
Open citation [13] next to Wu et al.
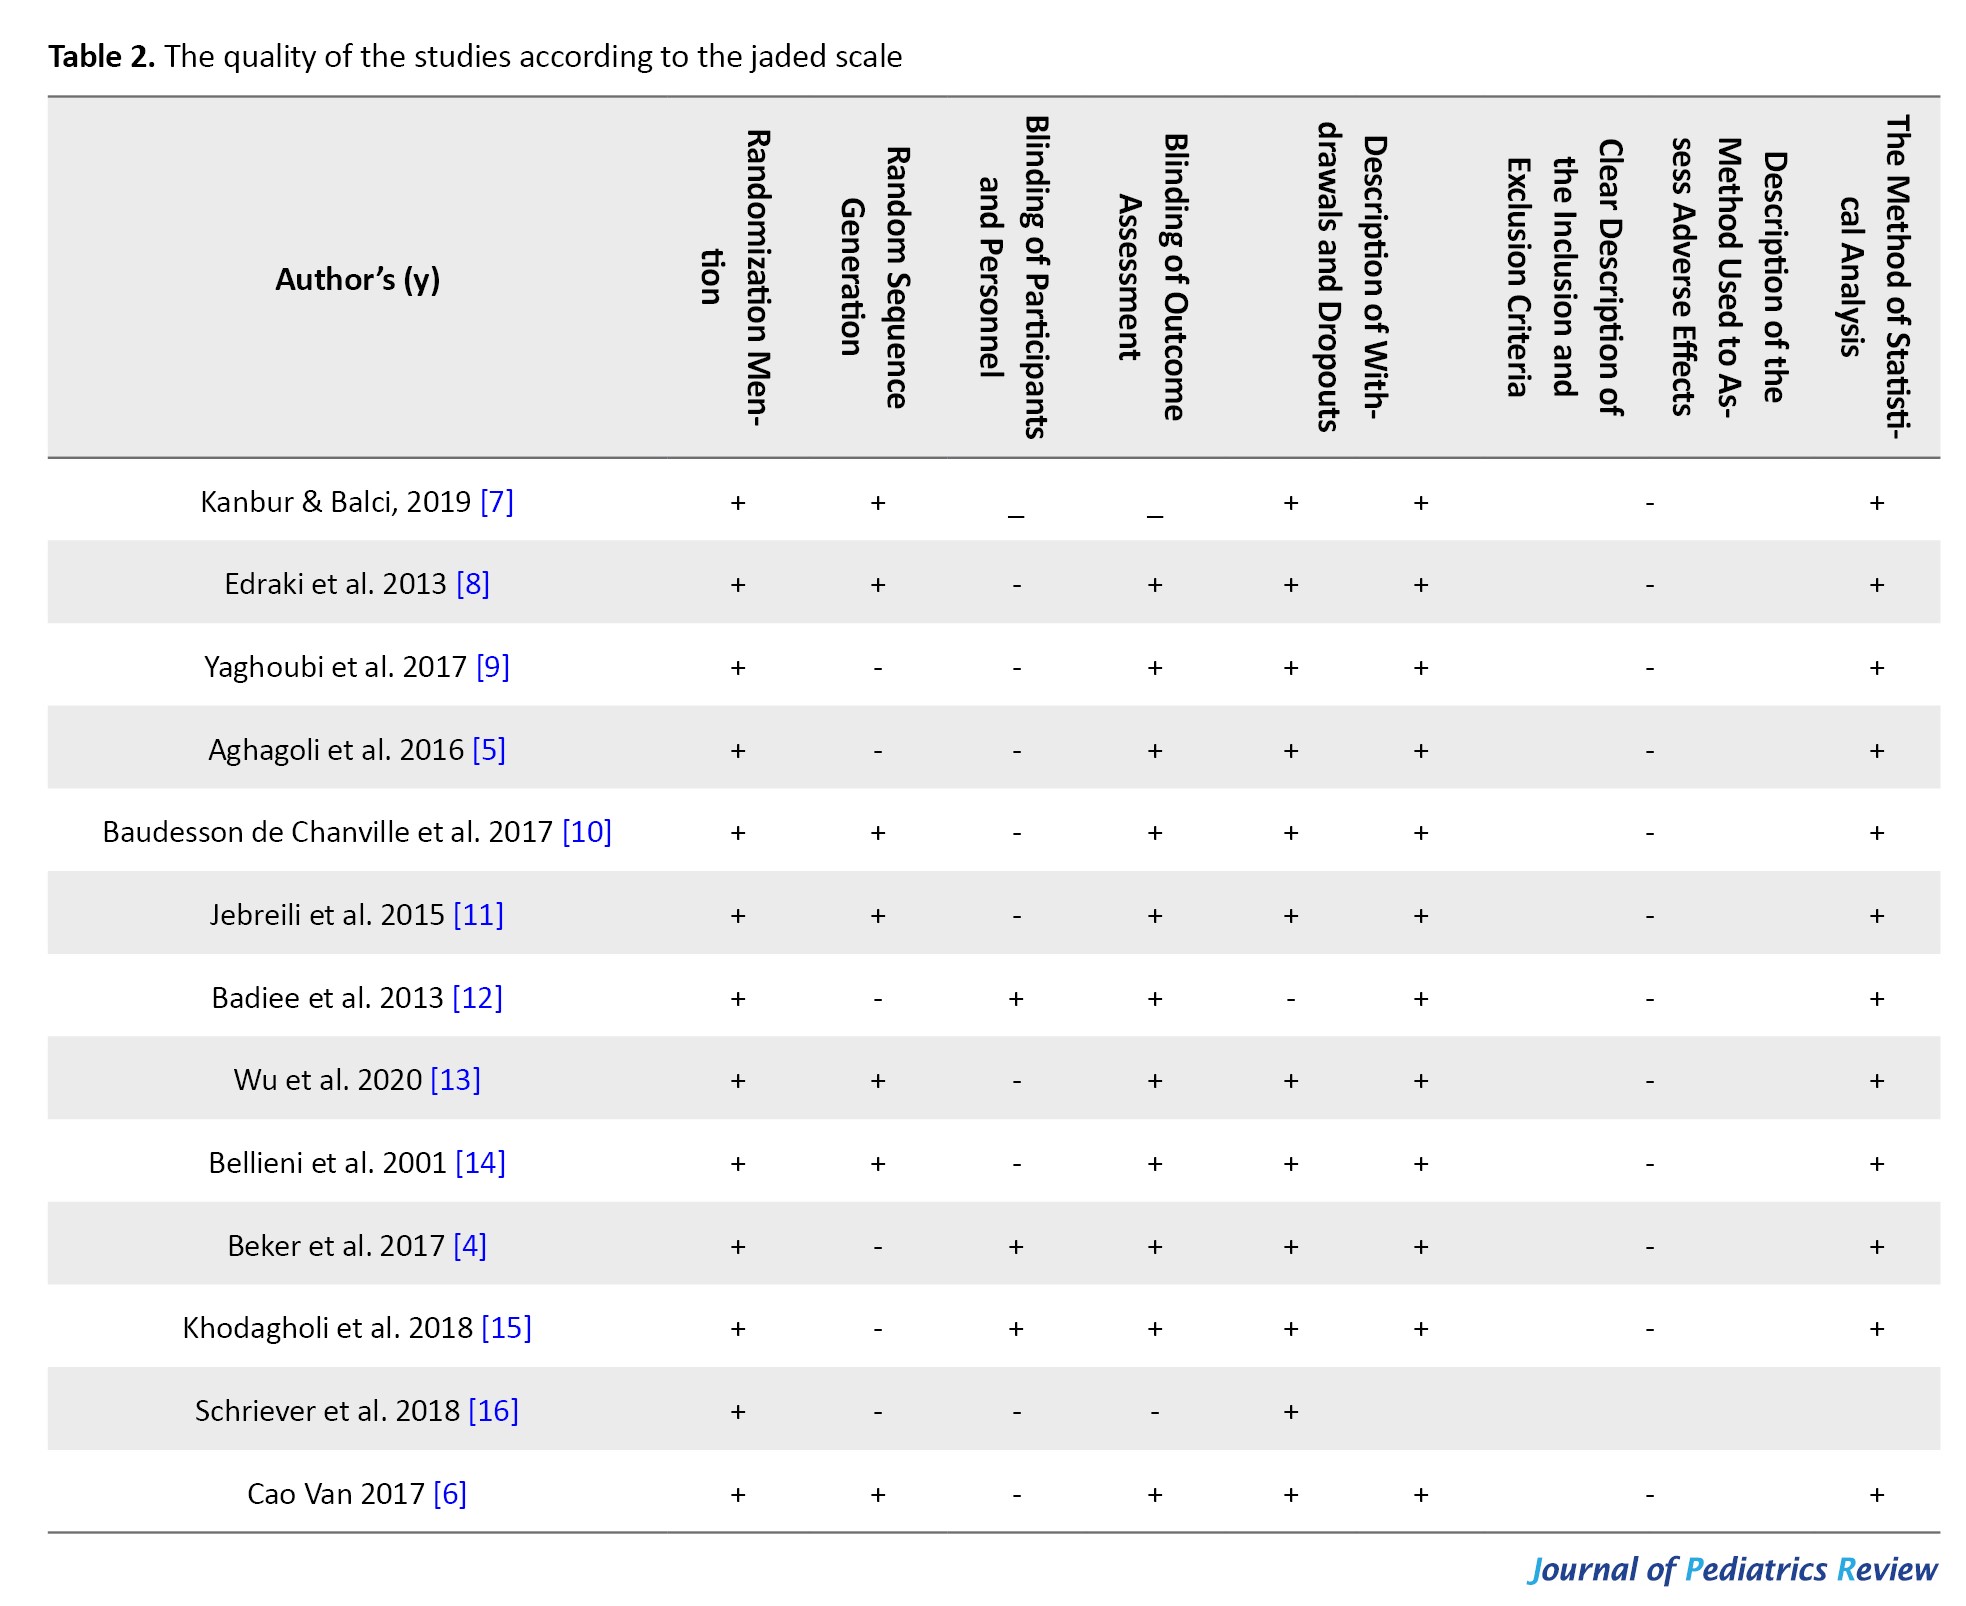point(456,1079)
